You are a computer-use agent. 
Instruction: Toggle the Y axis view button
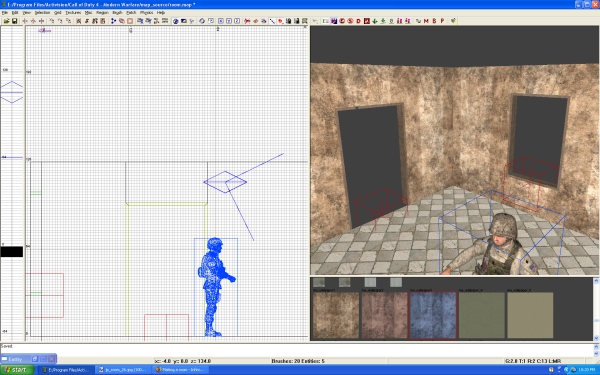coord(229,21)
